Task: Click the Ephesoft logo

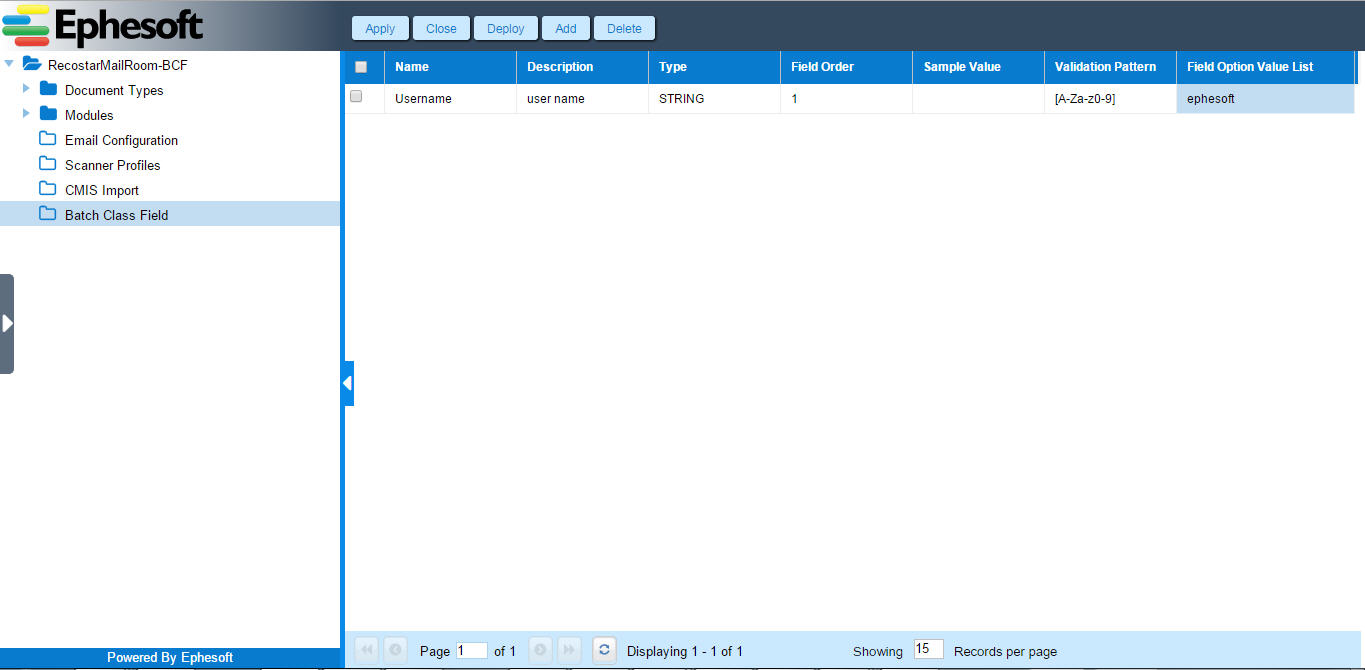Action: tap(103, 25)
